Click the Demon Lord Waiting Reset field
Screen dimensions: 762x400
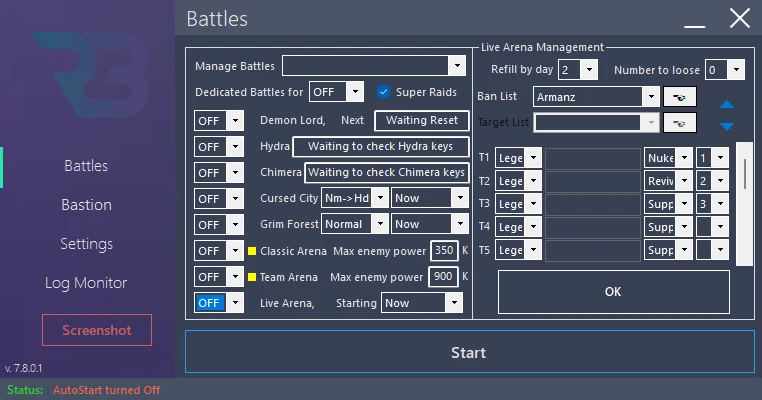[422, 121]
